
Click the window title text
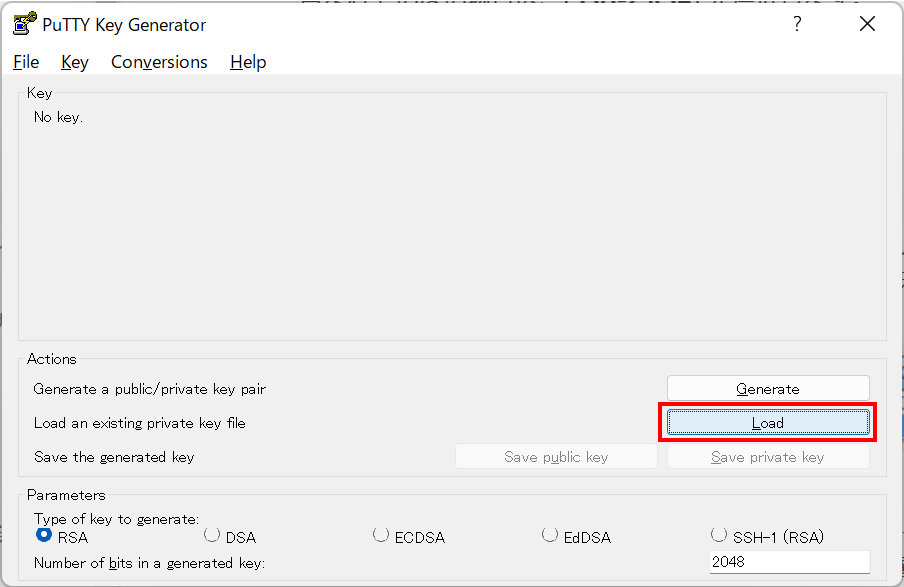(x=124, y=25)
